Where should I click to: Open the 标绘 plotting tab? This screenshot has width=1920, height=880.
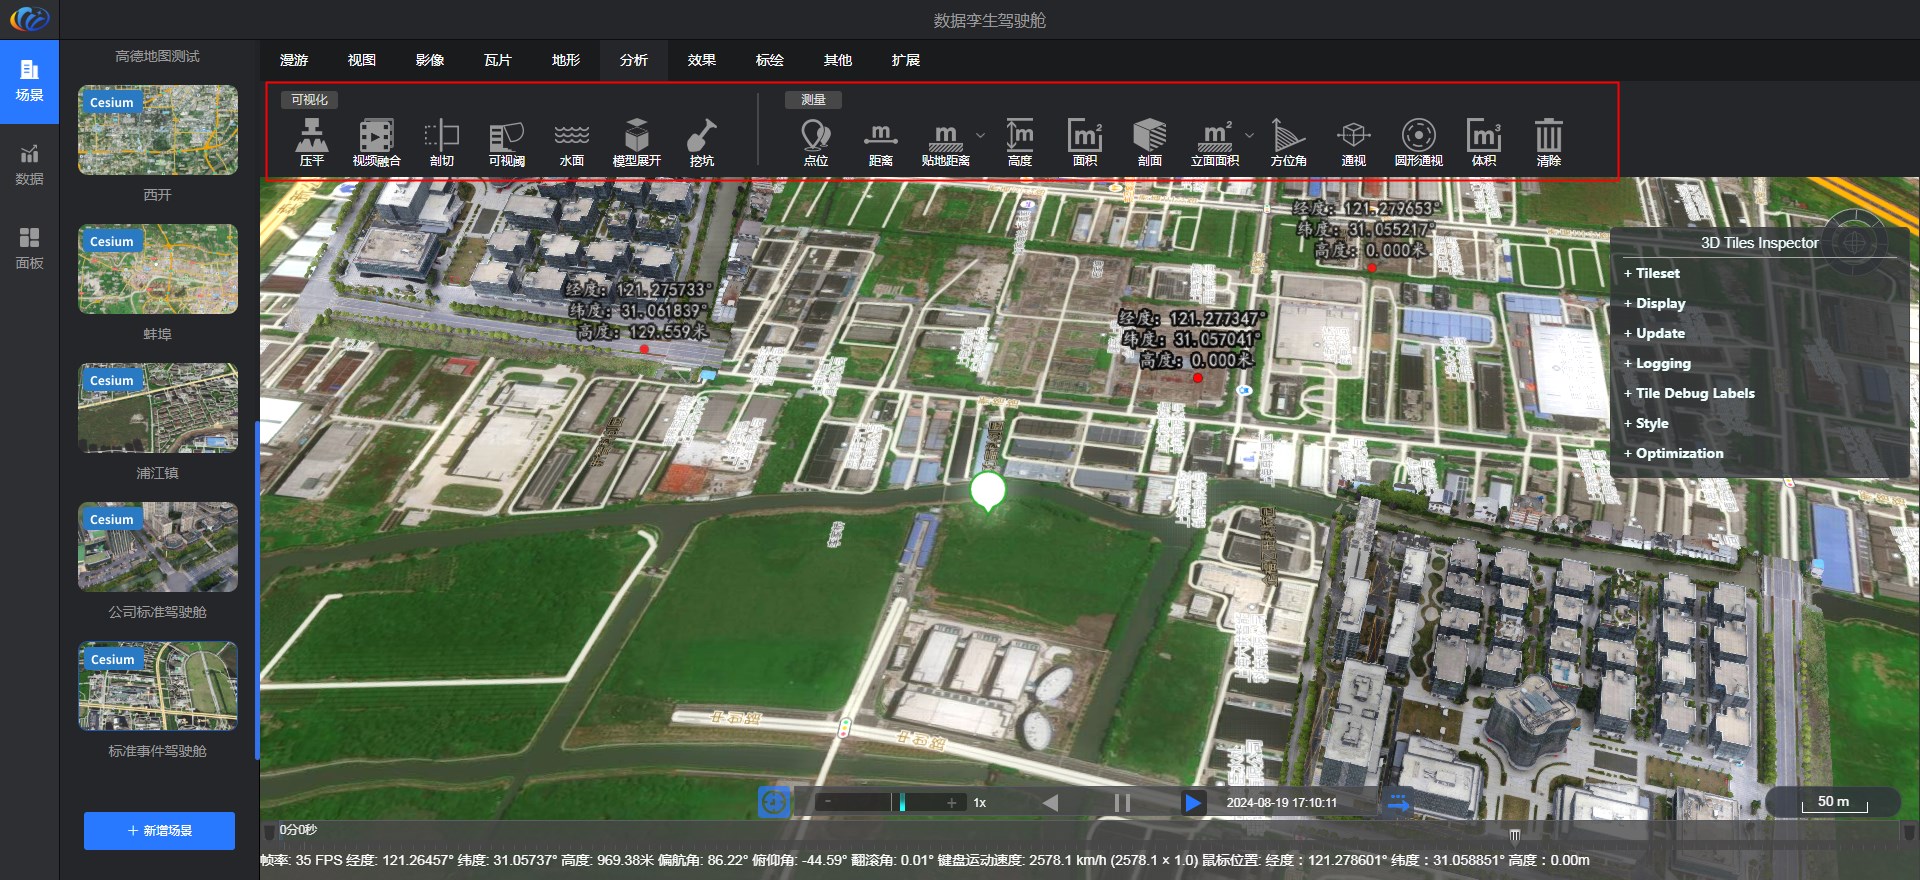coord(770,60)
